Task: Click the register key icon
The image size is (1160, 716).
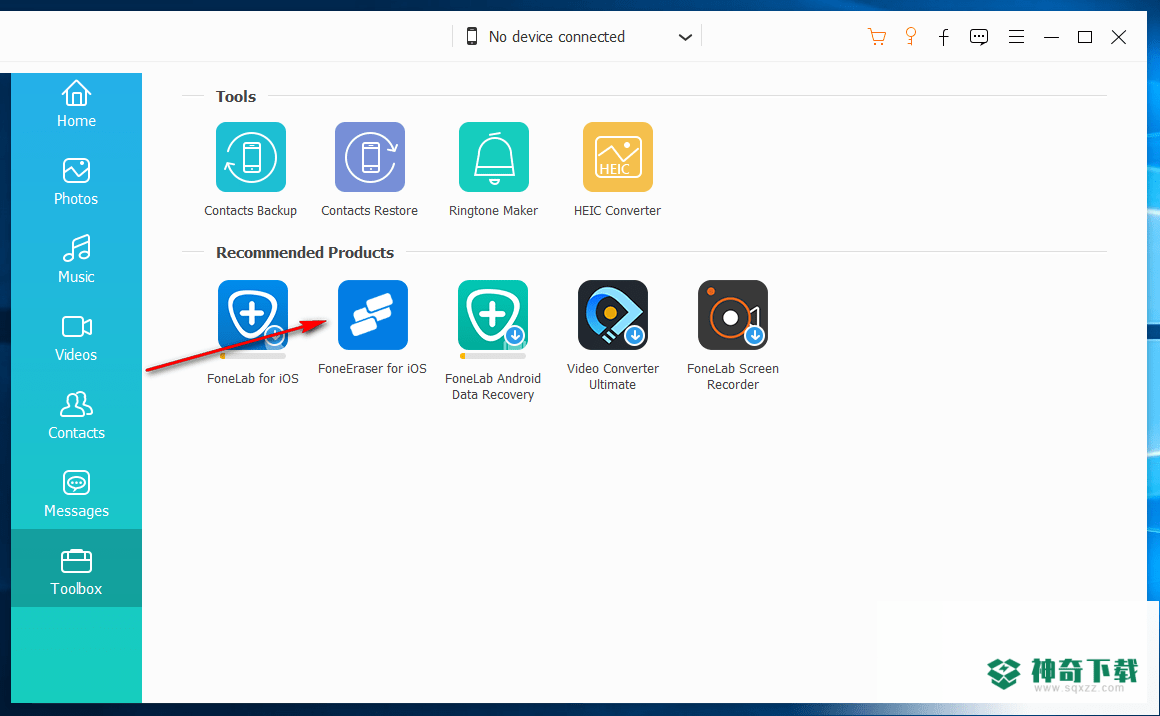Action: (911, 36)
